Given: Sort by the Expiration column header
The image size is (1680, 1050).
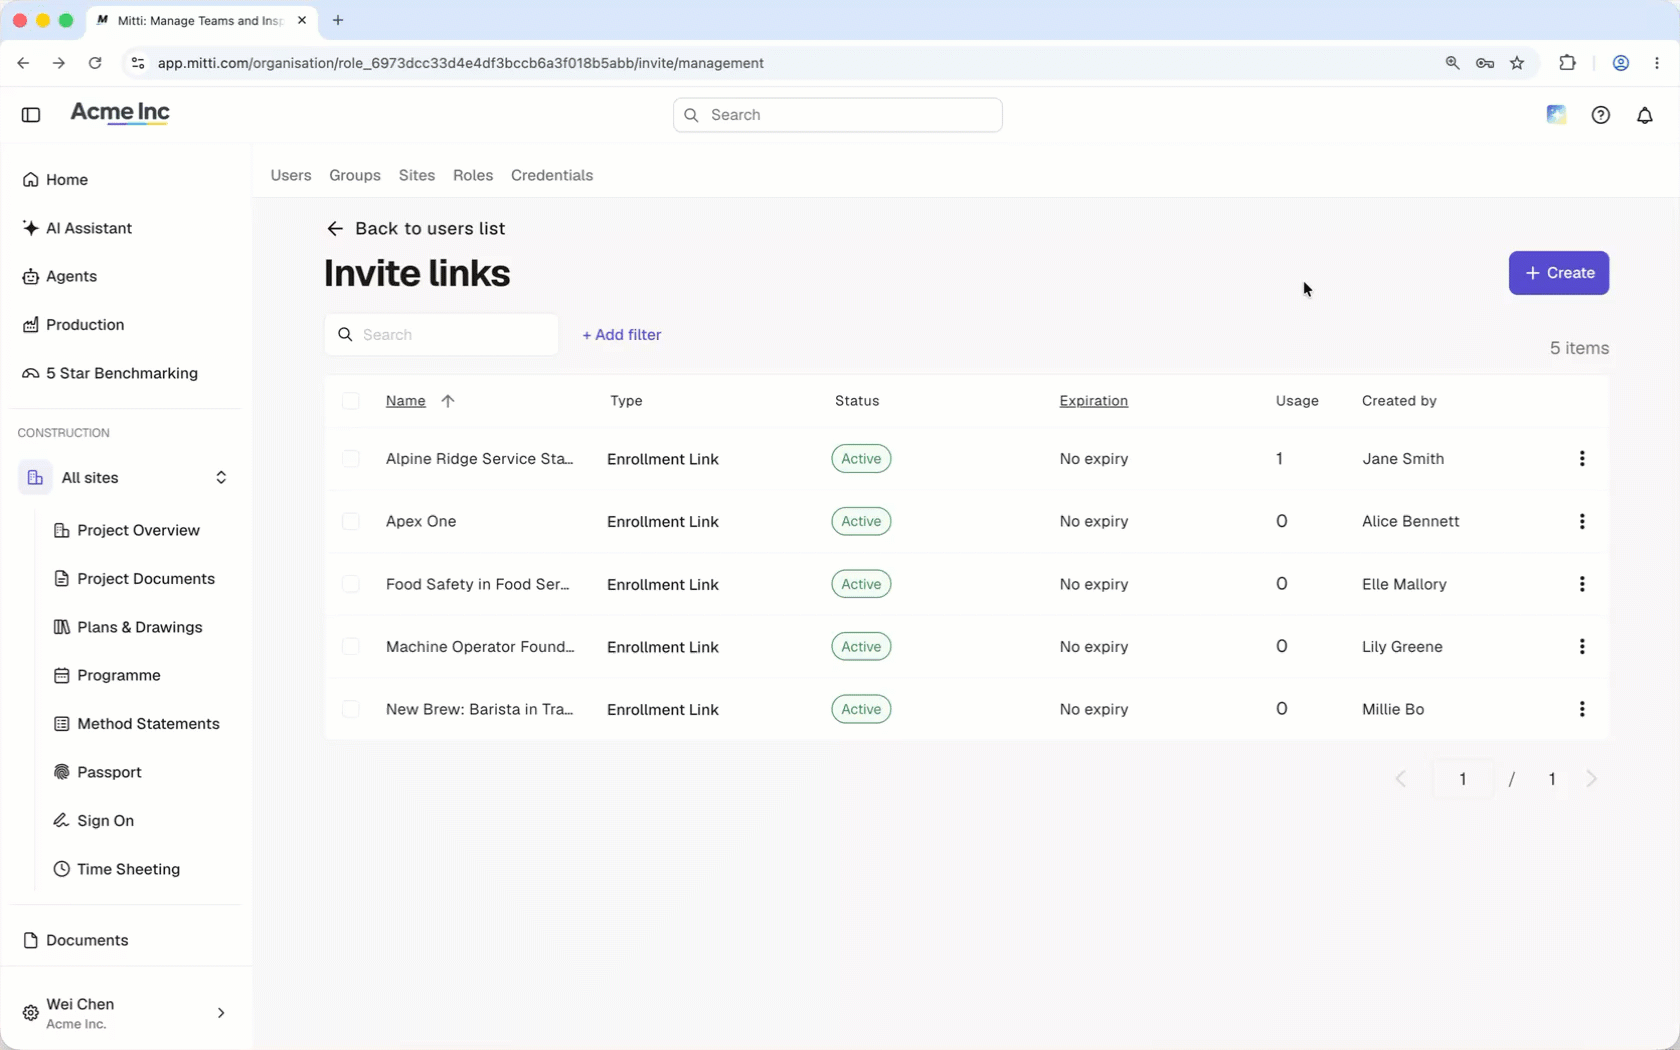Looking at the screenshot, I should [1094, 401].
